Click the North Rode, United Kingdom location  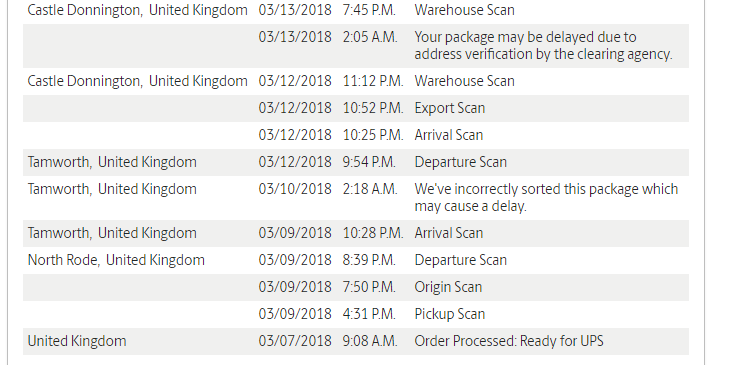tap(116, 260)
